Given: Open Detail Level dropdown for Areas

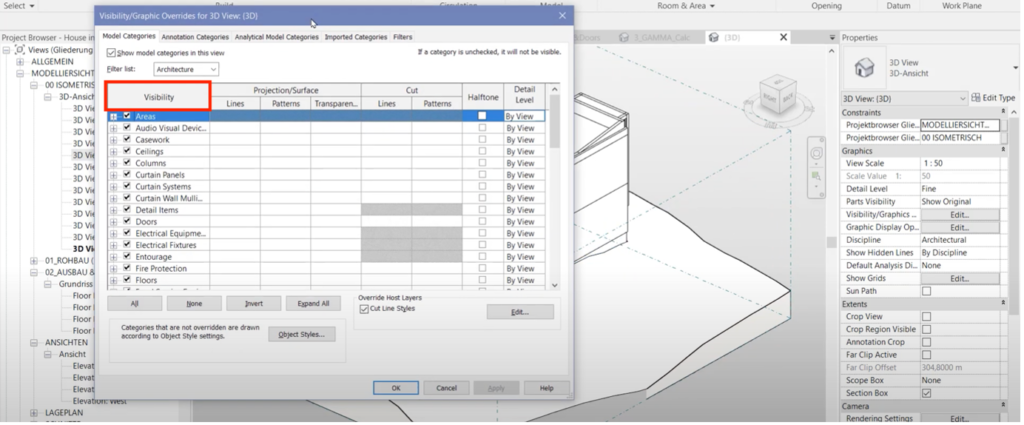Looking at the screenshot, I should click(x=524, y=116).
